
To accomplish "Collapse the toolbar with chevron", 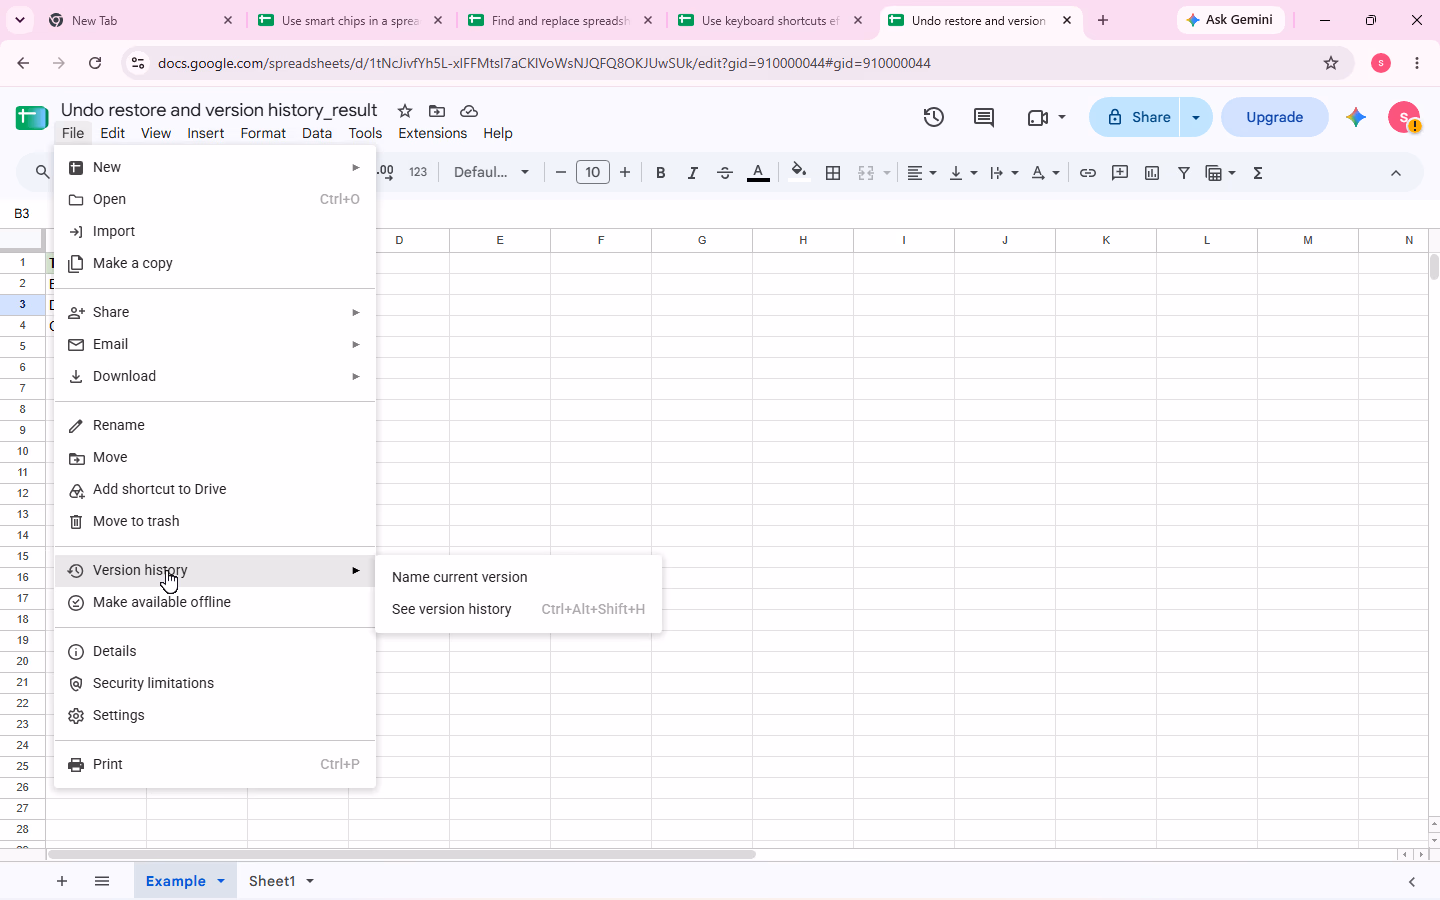I will point(1396,173).
